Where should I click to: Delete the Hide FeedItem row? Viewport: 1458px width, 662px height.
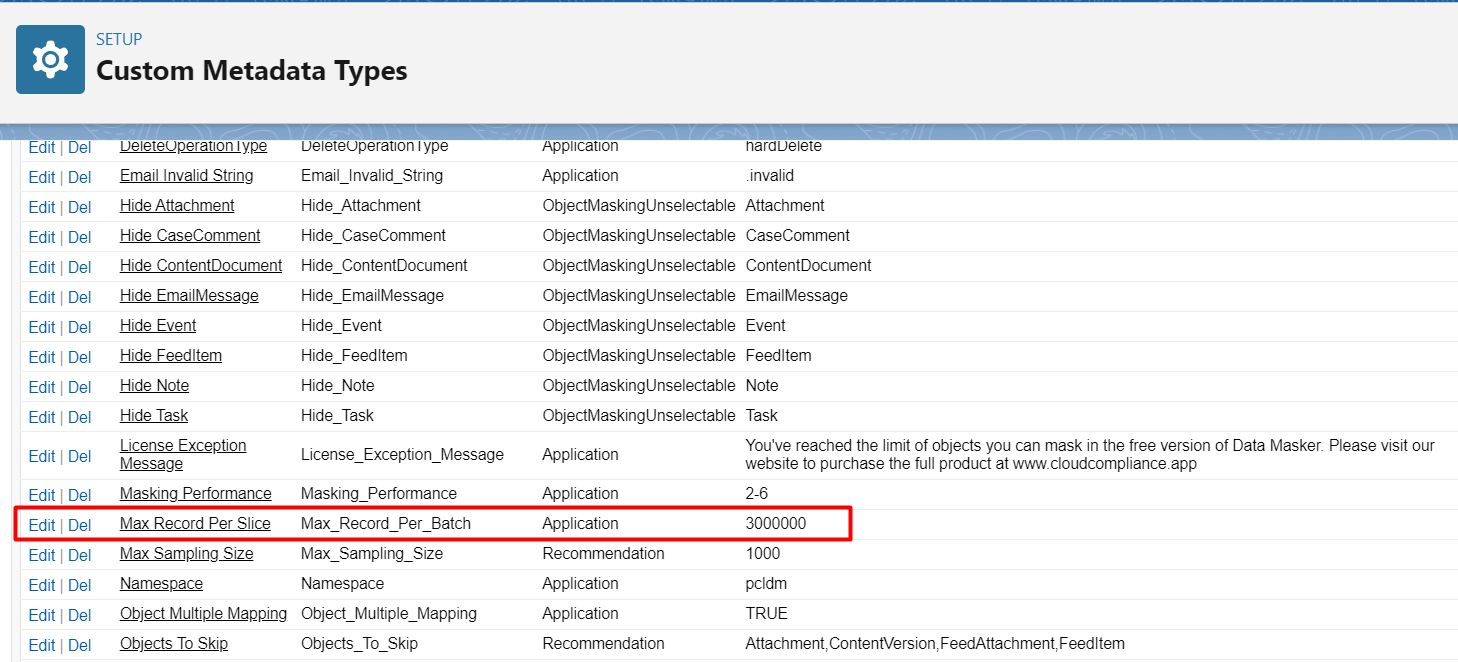79,357
